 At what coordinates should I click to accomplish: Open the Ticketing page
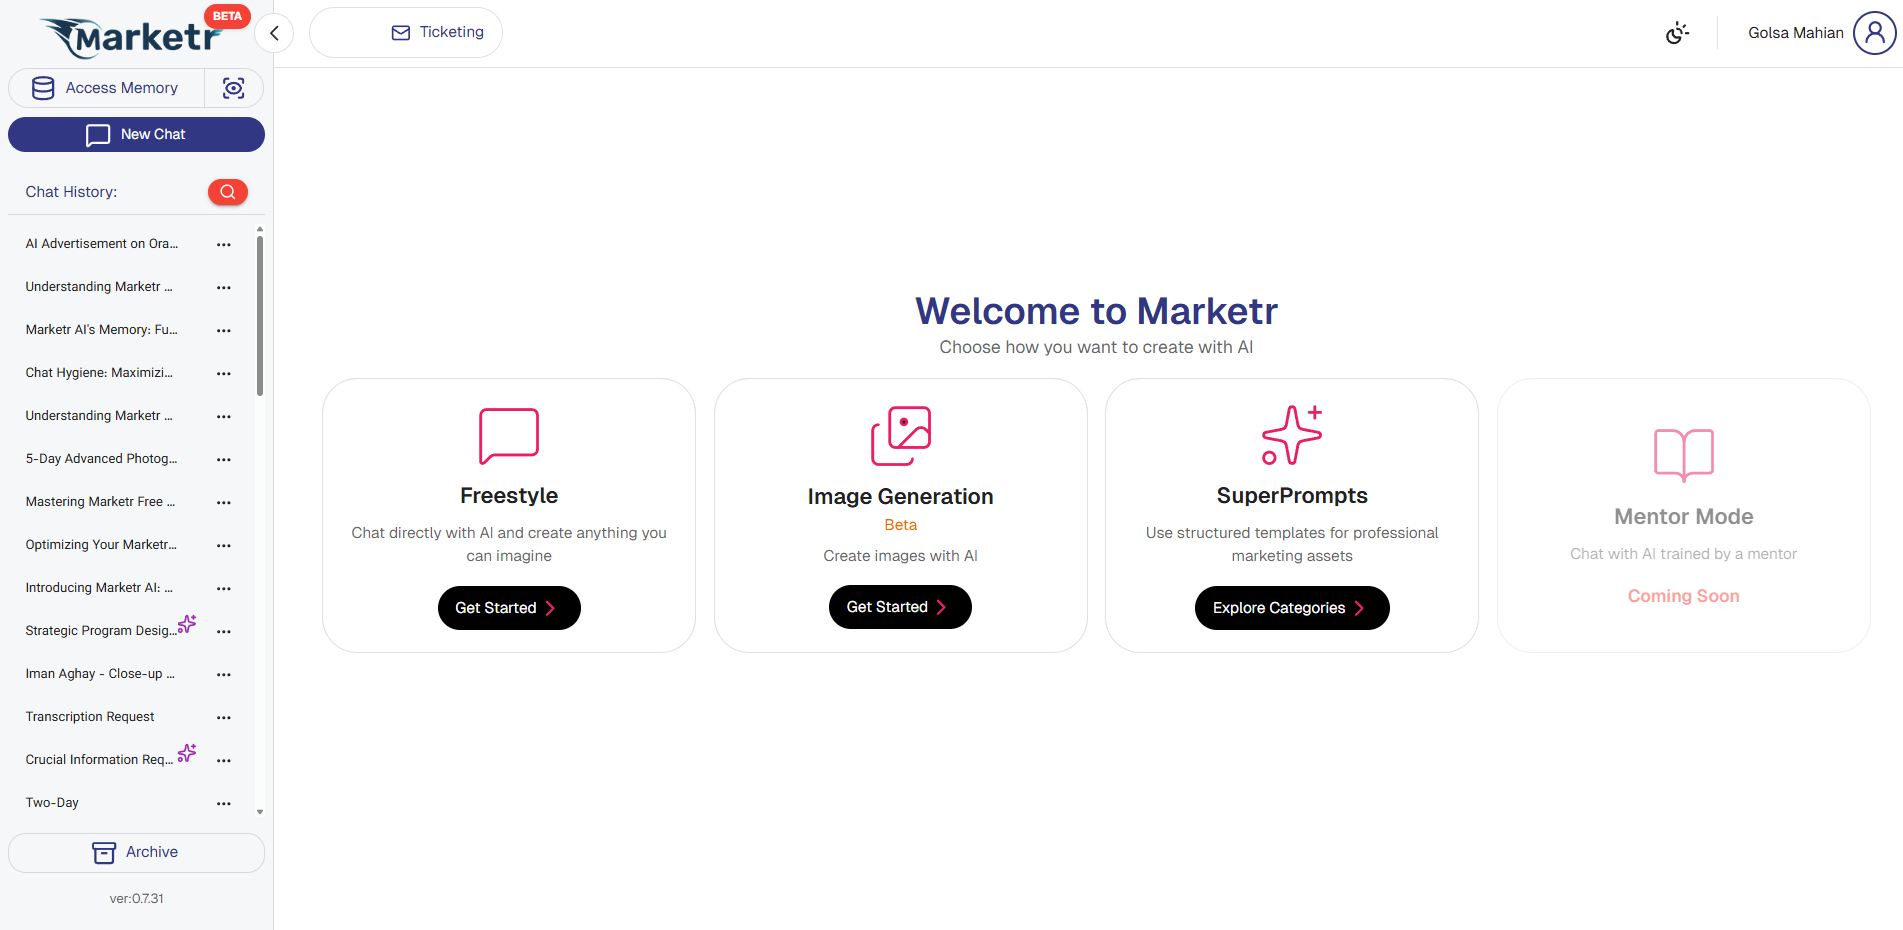pos(406,33)
